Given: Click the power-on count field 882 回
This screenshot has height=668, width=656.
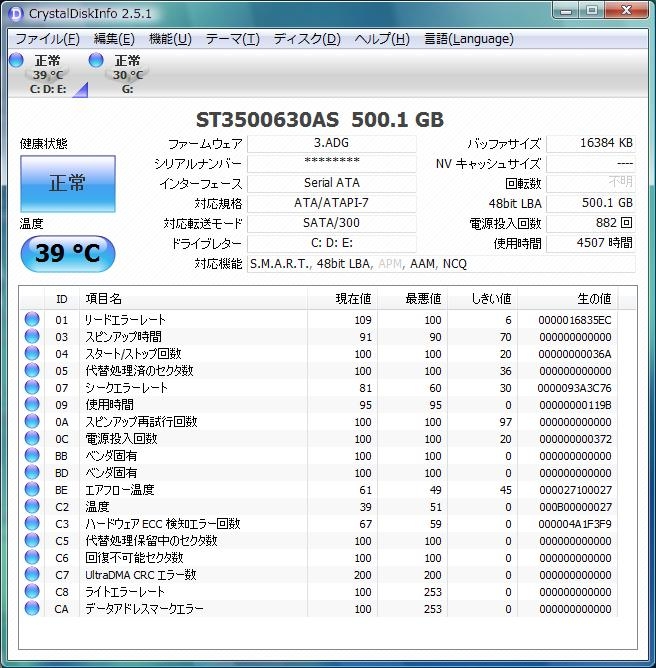Looking at the screenshot, I should 591,224.
